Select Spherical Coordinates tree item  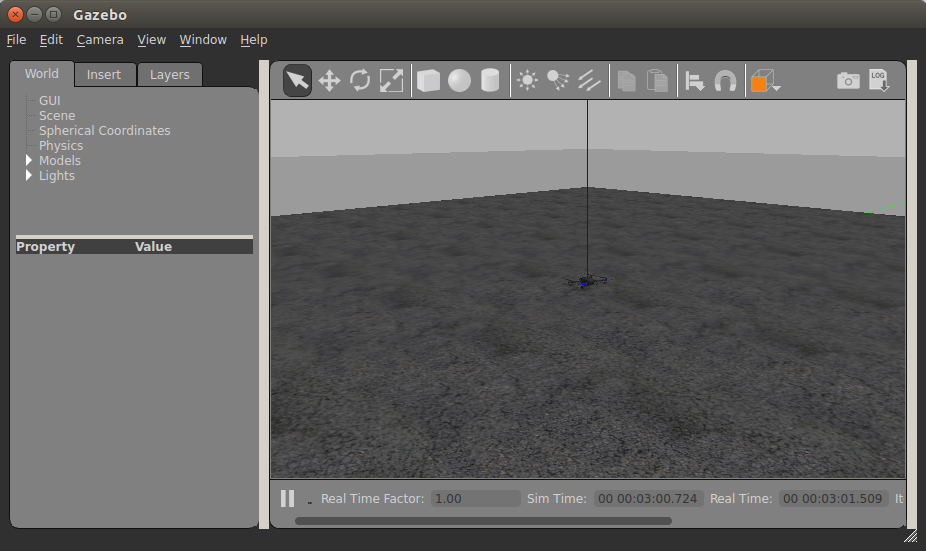(x=105, y=131)
